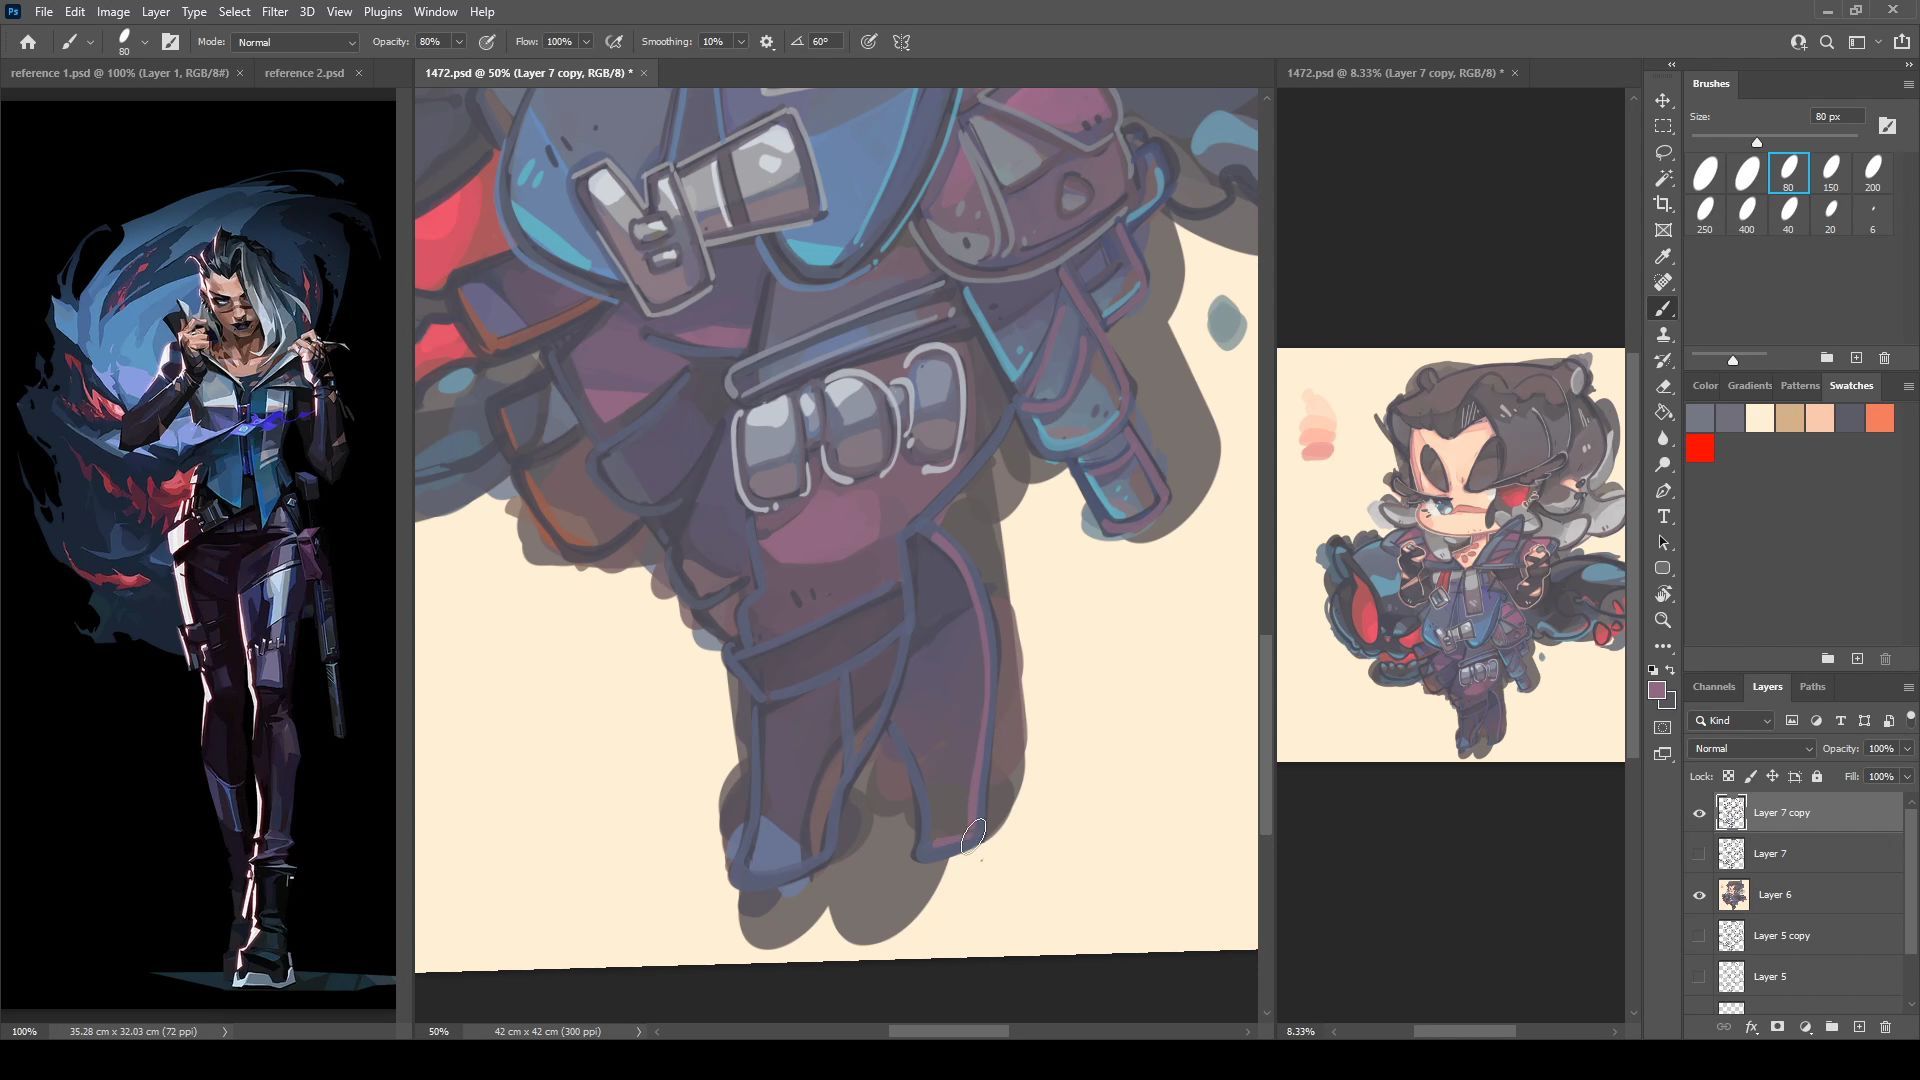This screenshot has width=1920, height=1080.
Task: Switch to the Paths tab
Action: (x=1812, y=686)
